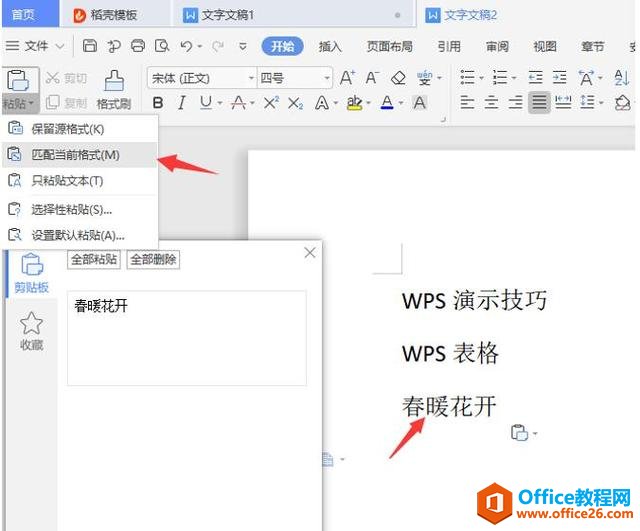640x531 pixels.
Task: Expand the line spacing dropdown arrow
Action: pos(601,102)
